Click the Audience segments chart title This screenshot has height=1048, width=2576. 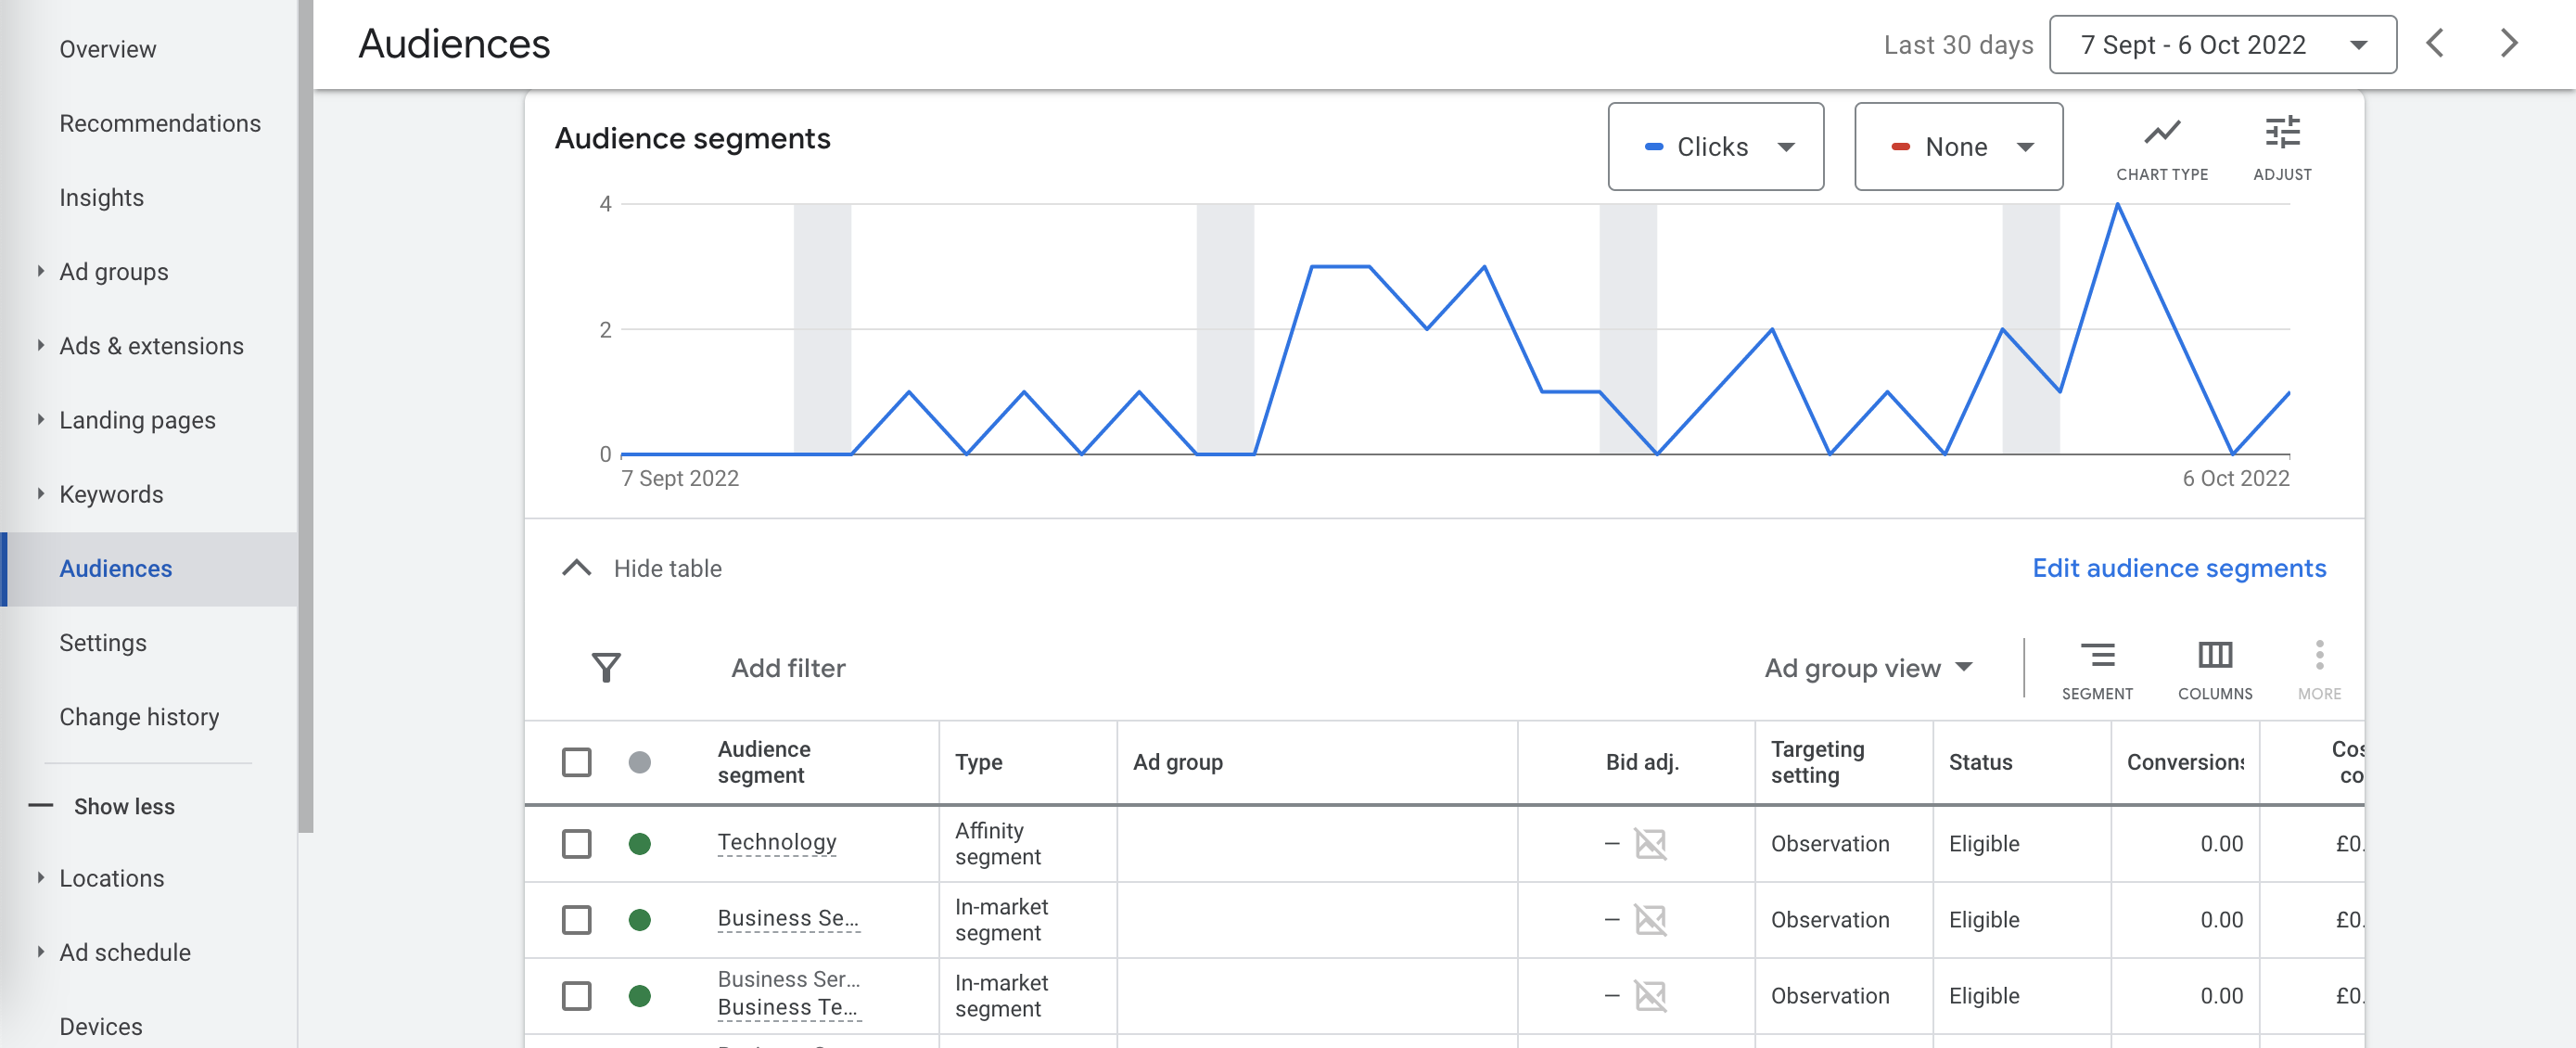[692, 138]
